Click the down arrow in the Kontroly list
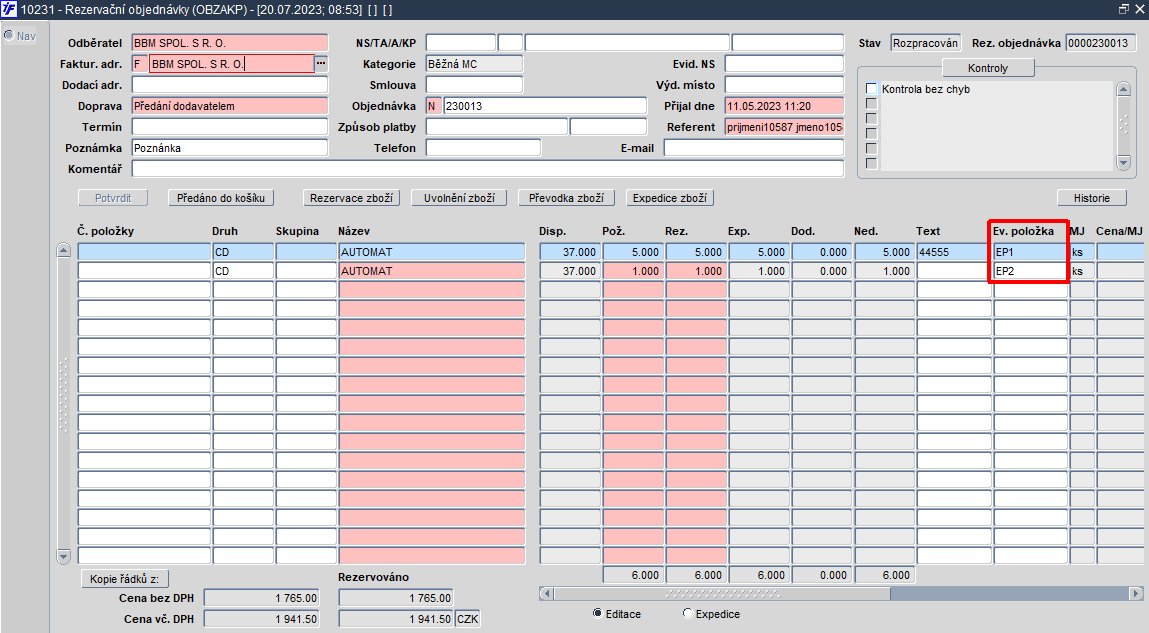Viewport: 1149px width, 633px height. click(x=1123, y=162)
